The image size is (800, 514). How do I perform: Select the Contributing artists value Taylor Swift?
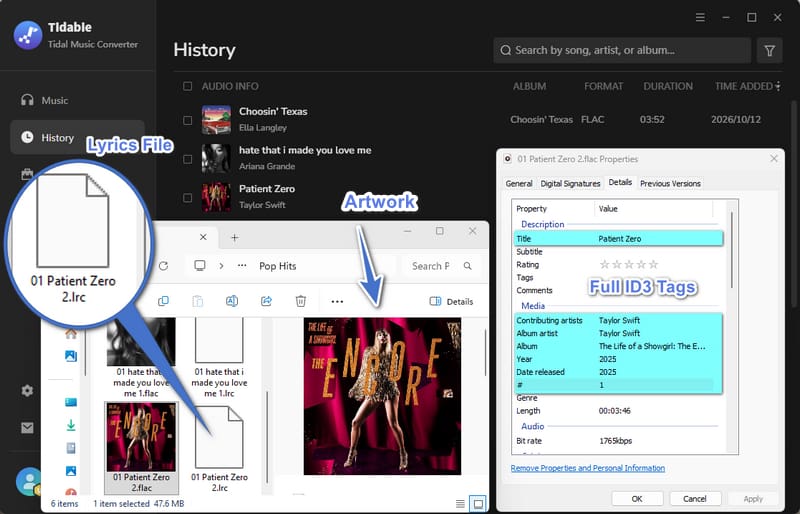(x=619, y=320)
